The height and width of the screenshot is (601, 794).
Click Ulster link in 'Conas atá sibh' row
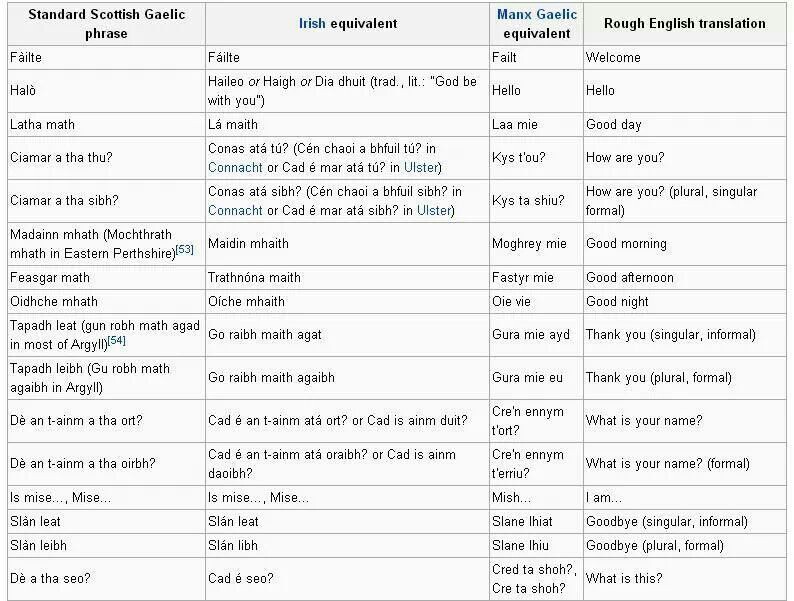(434, 210)
